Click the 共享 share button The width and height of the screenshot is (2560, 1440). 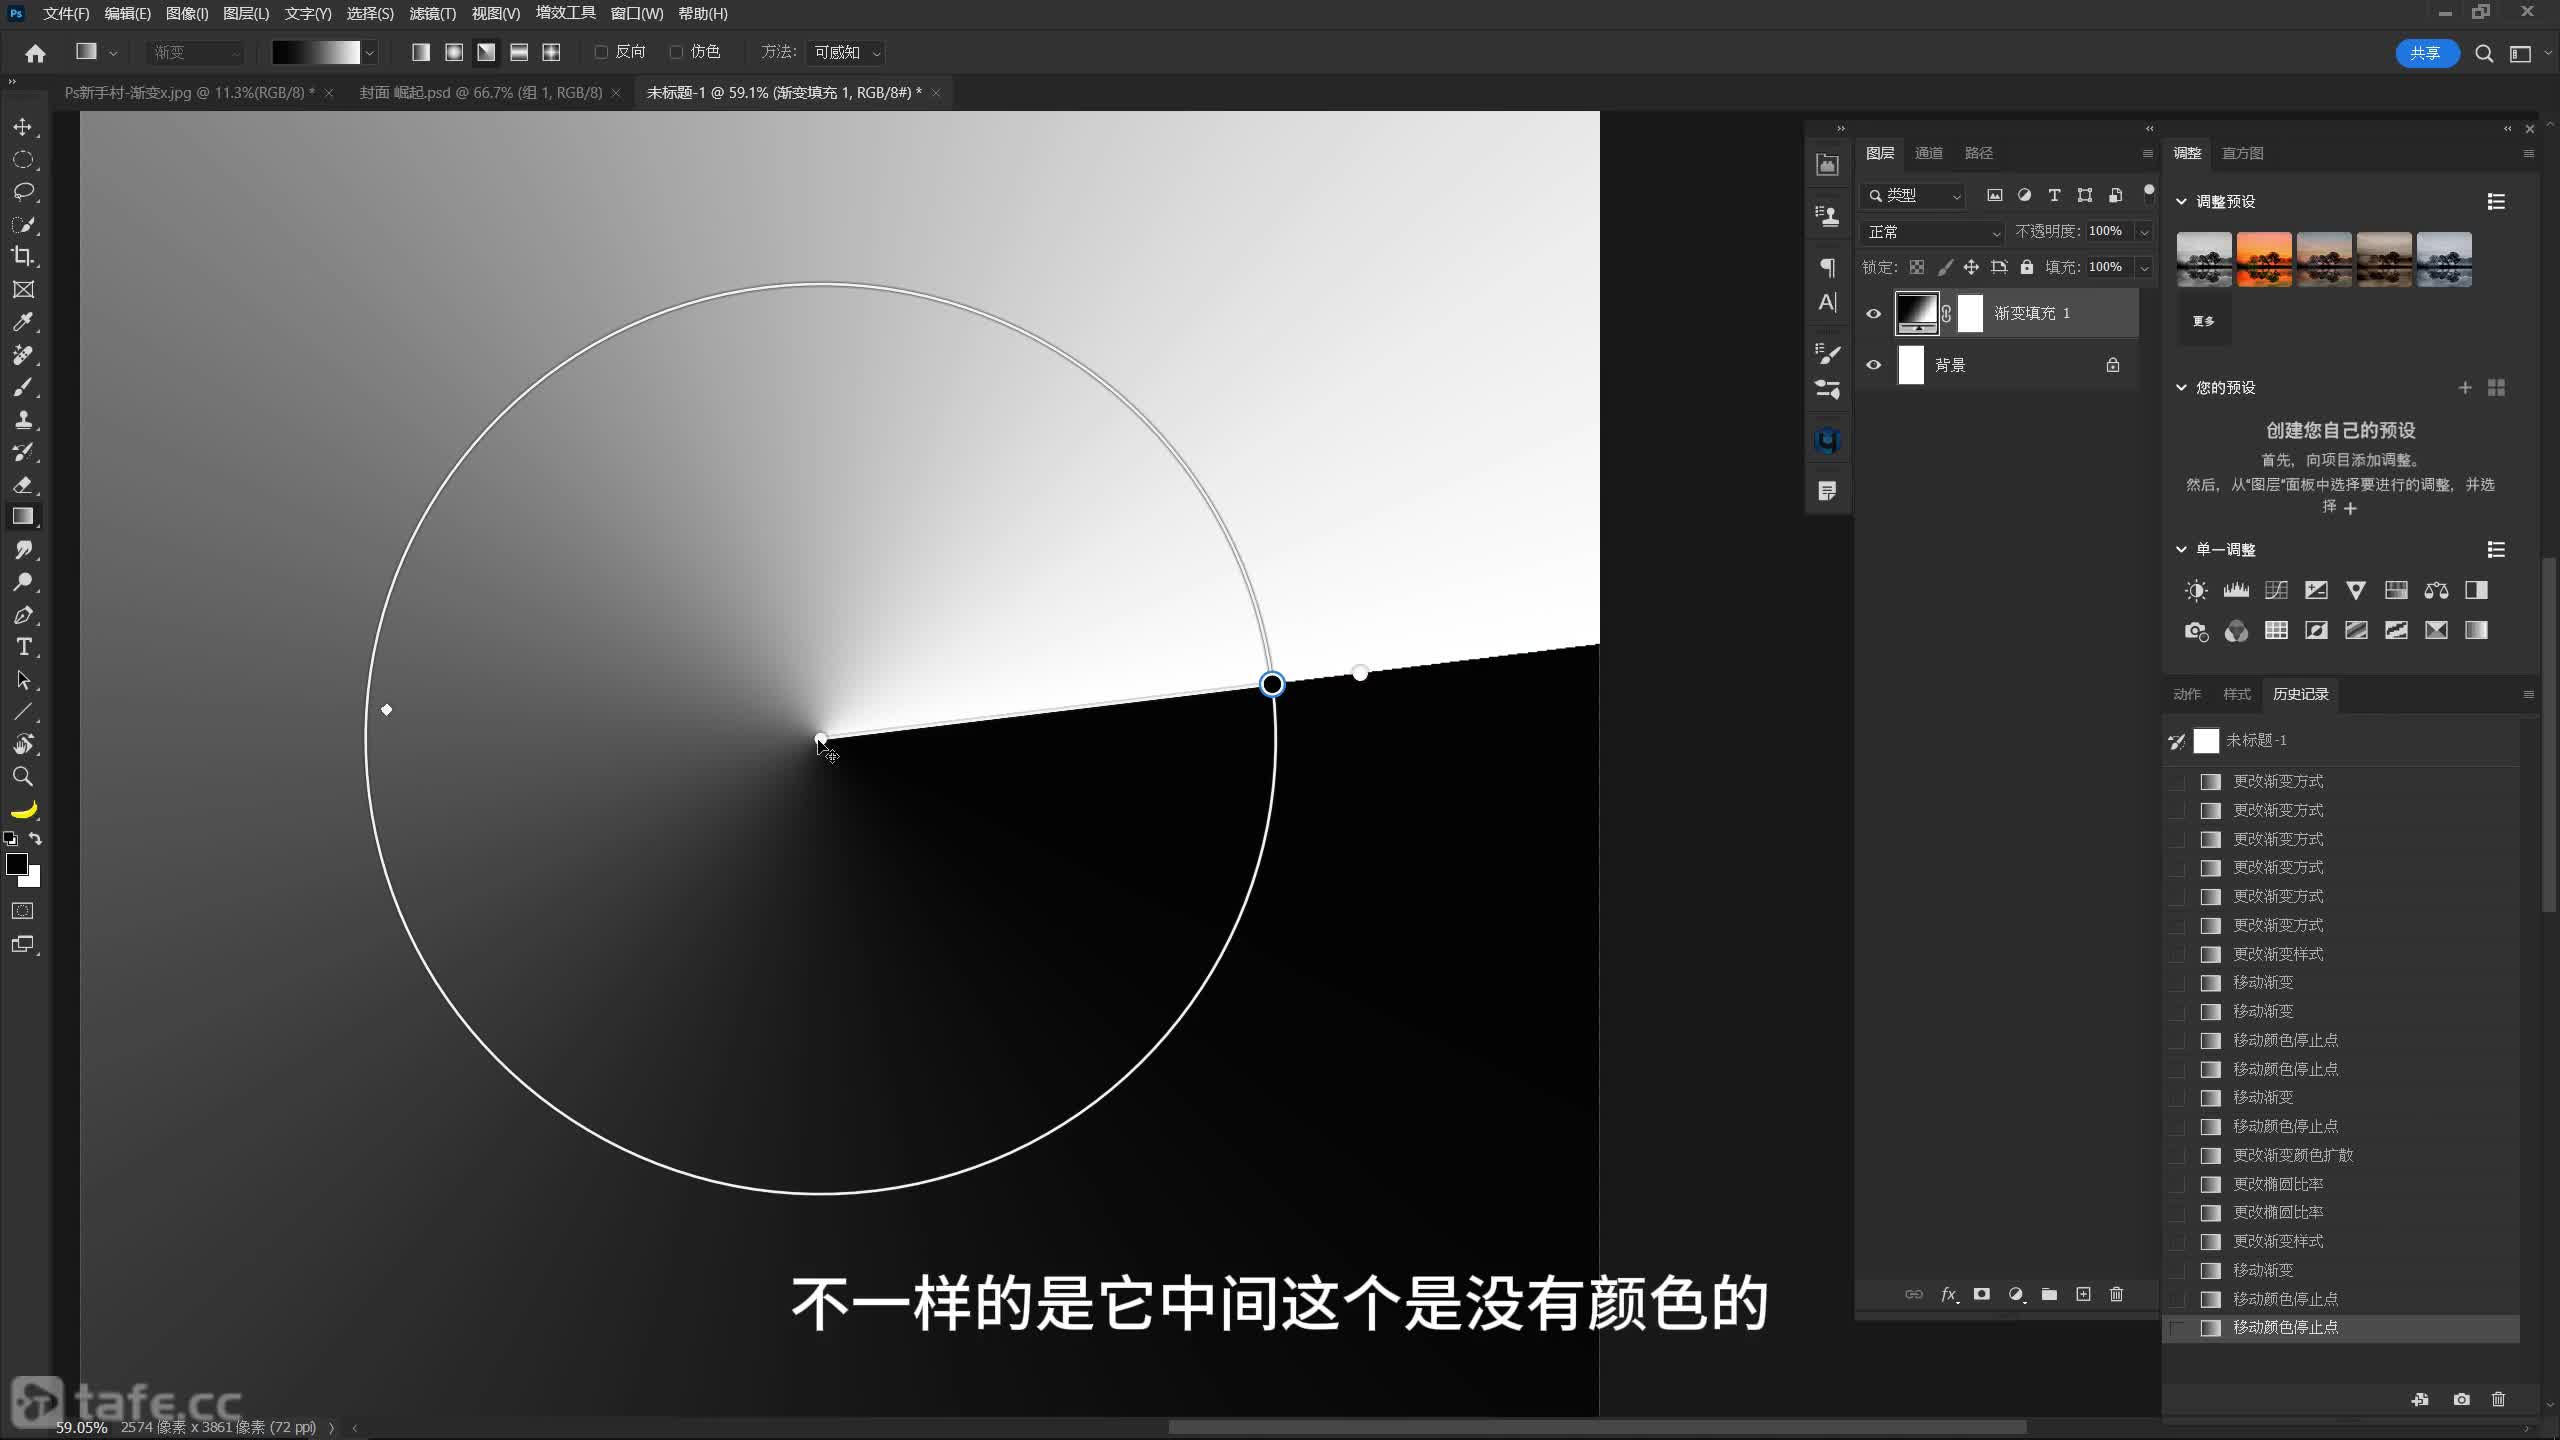(x=2426, y=53)
